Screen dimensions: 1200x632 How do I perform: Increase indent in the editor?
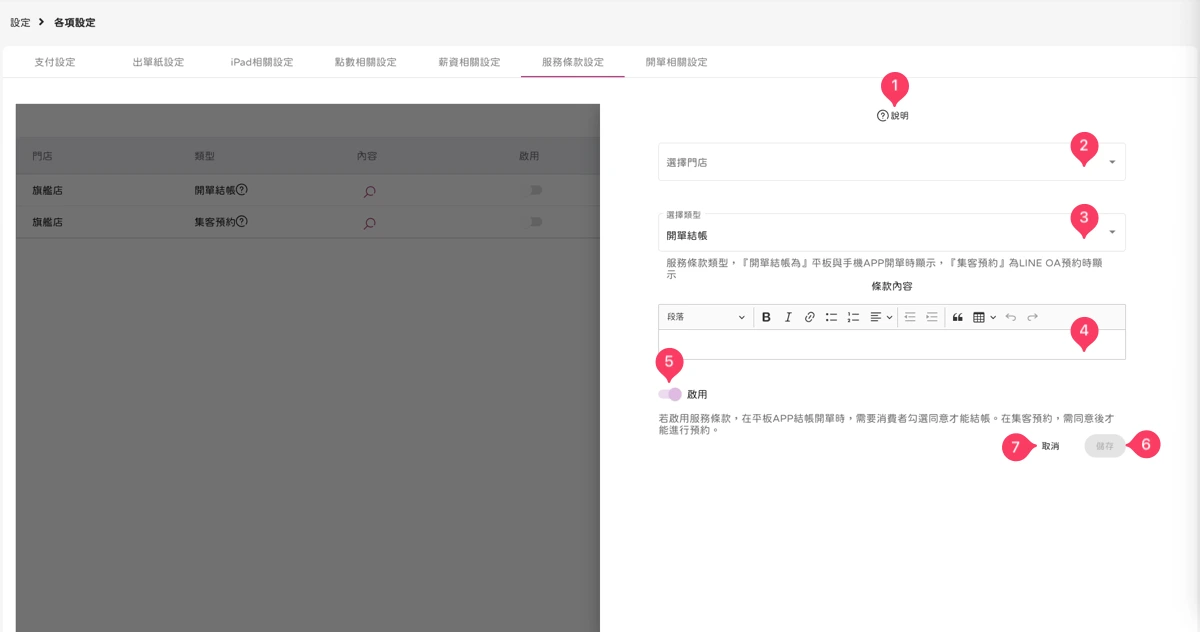tap(932, 317)
